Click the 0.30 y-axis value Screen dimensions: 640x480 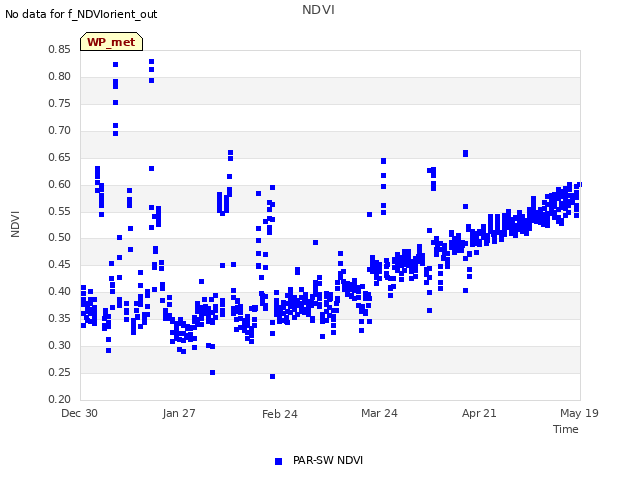tap(60, 345)
